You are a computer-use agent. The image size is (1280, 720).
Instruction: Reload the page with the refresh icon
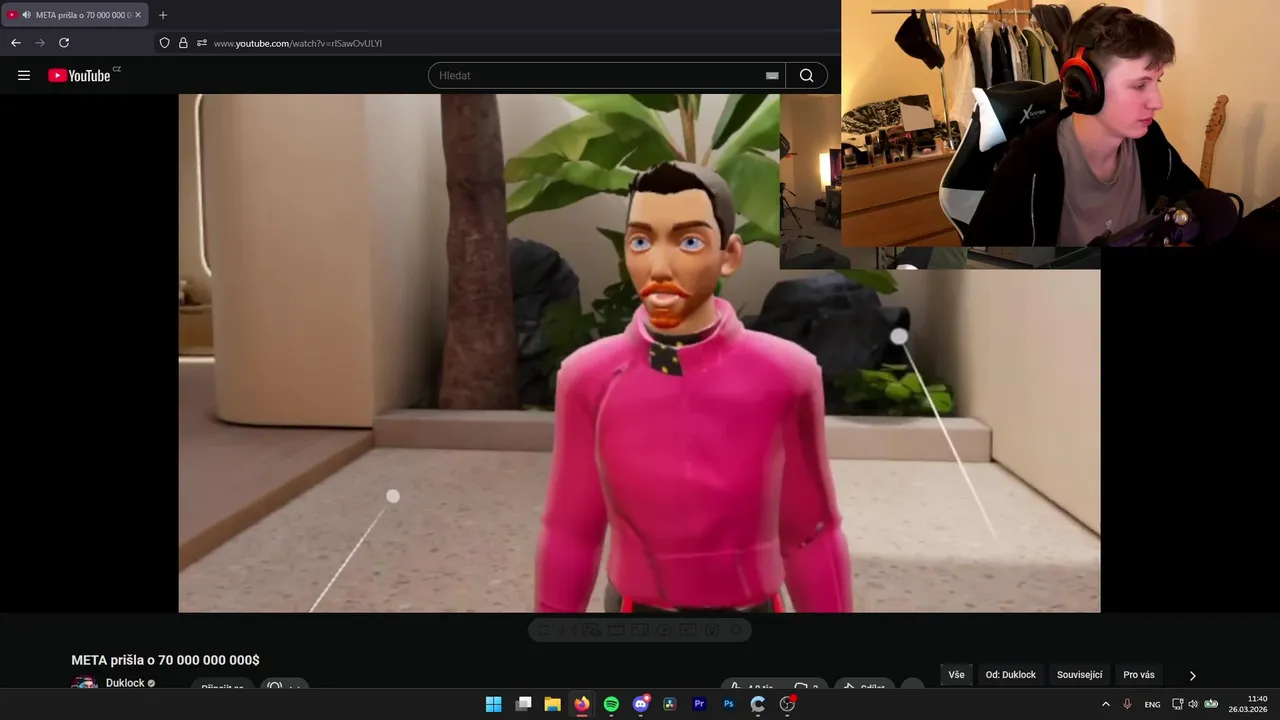pos(64,43)
